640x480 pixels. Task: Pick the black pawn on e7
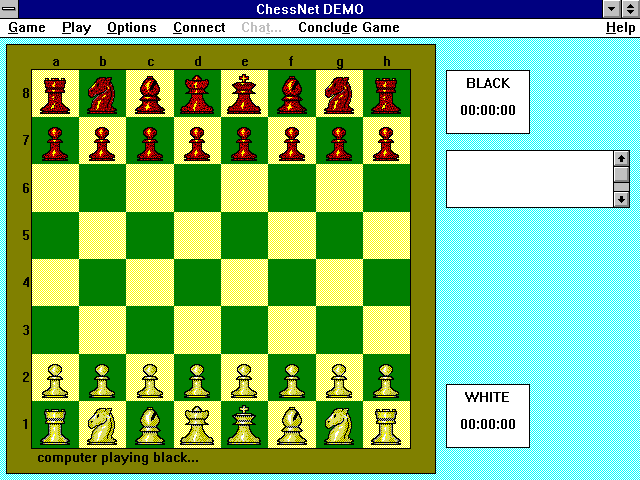244,144
